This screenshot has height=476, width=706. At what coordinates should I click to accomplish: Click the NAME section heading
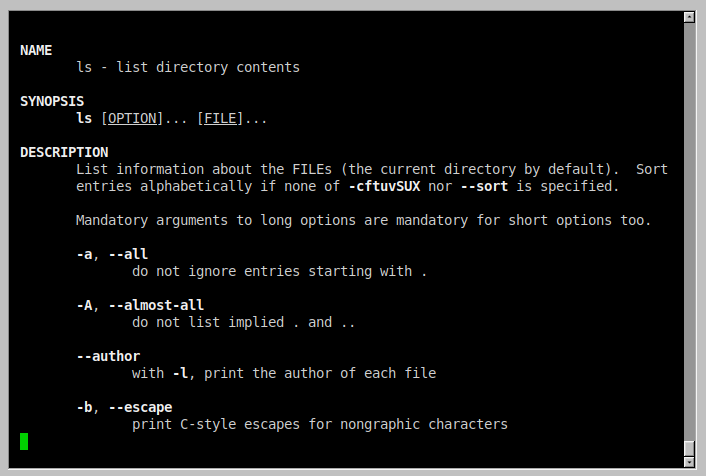click(36, 50)
